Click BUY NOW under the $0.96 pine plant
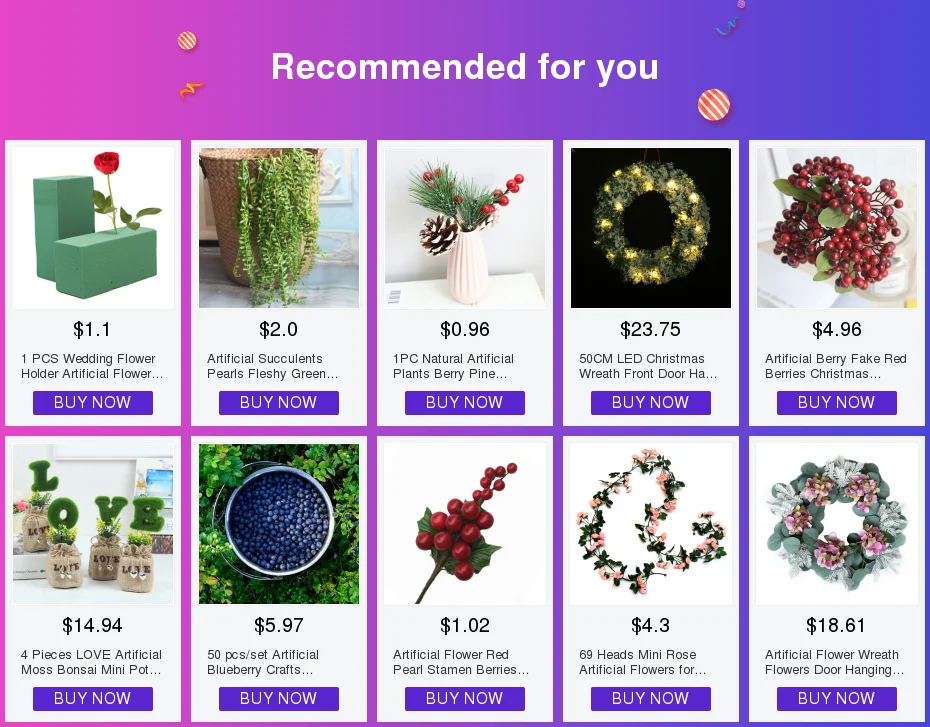Viewport: 930px width, 727px height. pyautogui.click(x=465, y=403)
